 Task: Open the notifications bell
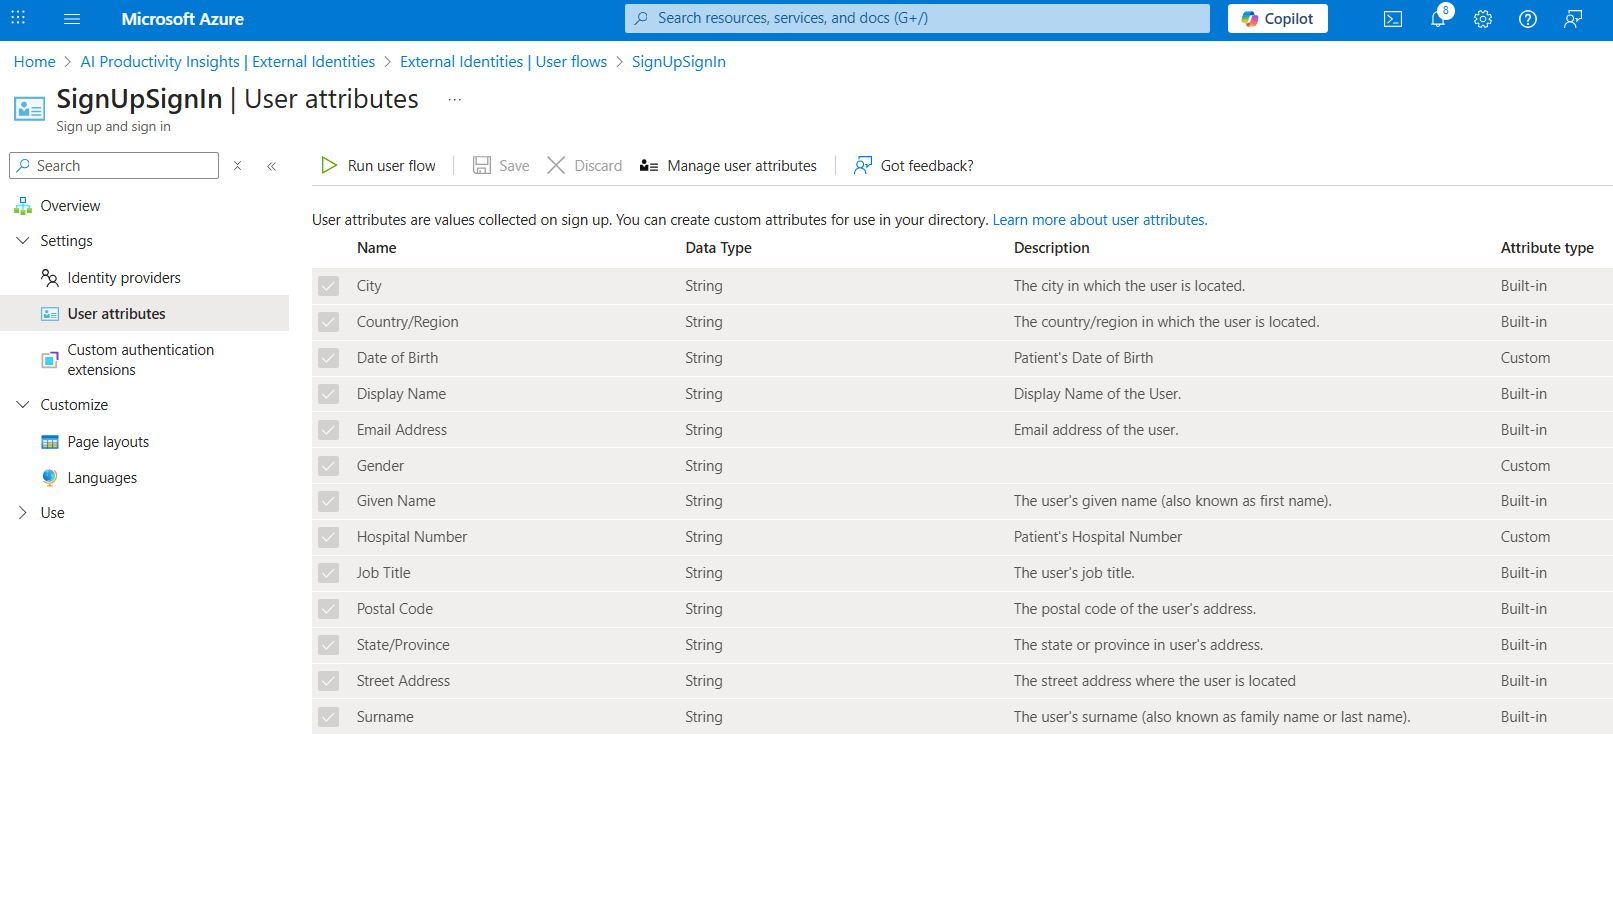[1438, 19]
